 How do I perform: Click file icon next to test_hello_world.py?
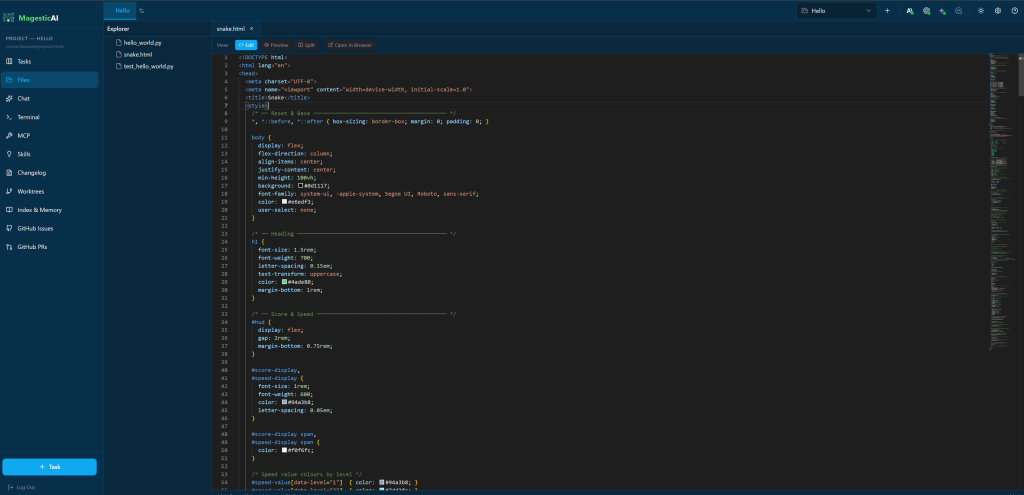pos(118,66)
